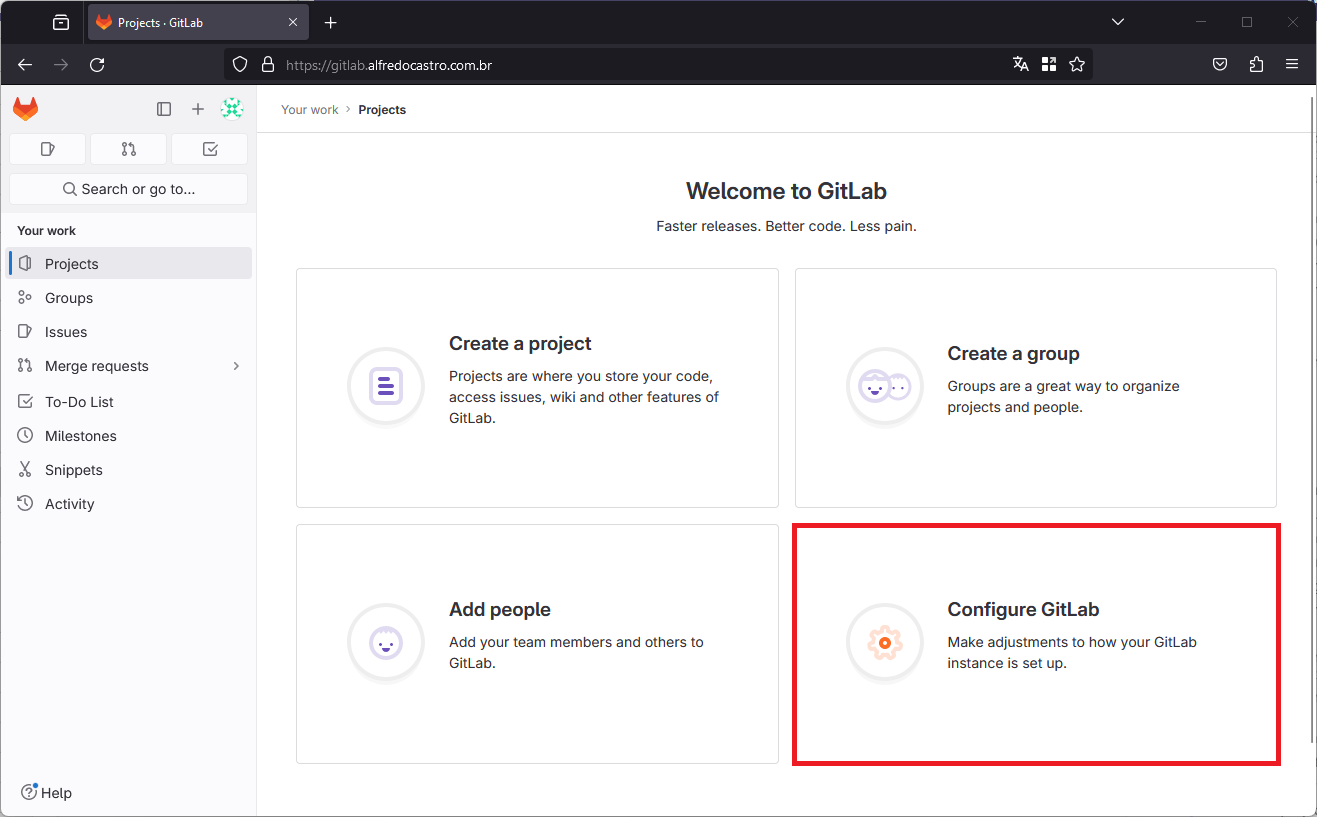Viewport: 1317px width, 817px height.
Task: Click the site padlock icon
Action: point(267,65)
